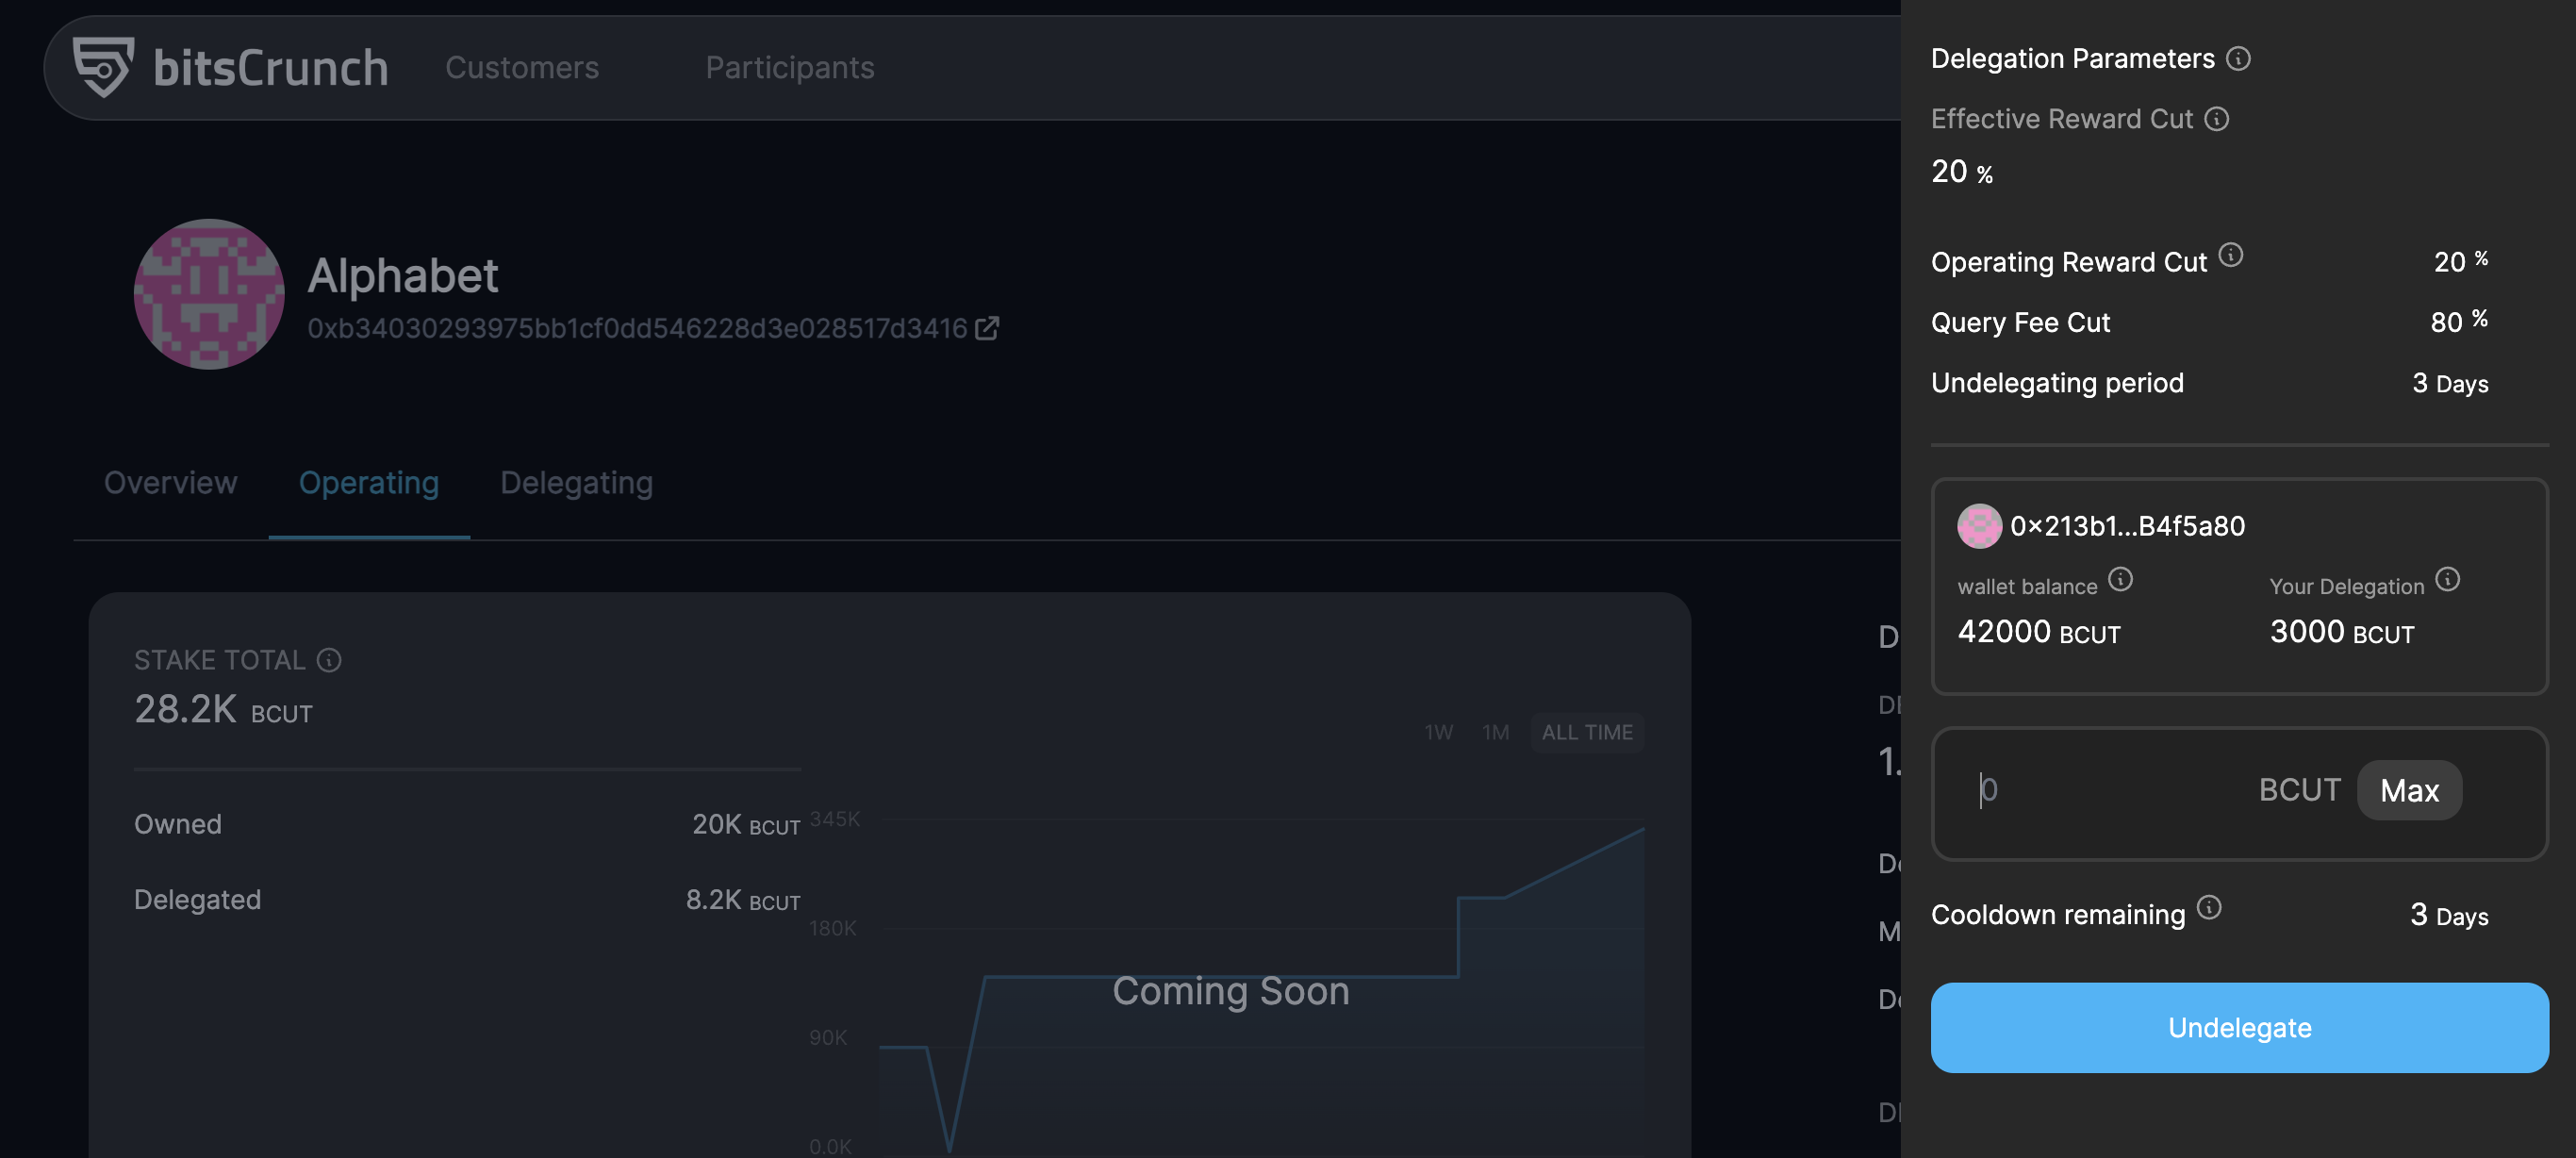2576x1158 pixels.
Task: Switch to the Overview tab
Action: pyautogui.click(x=171, y=482)
